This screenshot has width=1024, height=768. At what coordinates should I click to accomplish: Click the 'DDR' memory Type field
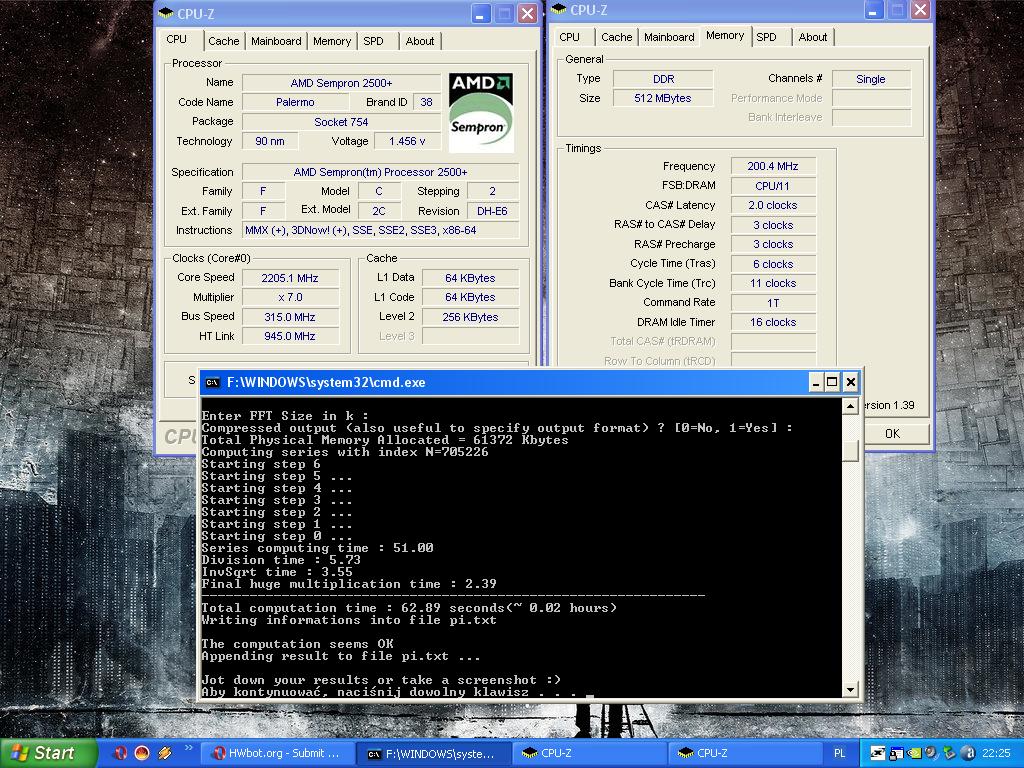click(664, 79)
